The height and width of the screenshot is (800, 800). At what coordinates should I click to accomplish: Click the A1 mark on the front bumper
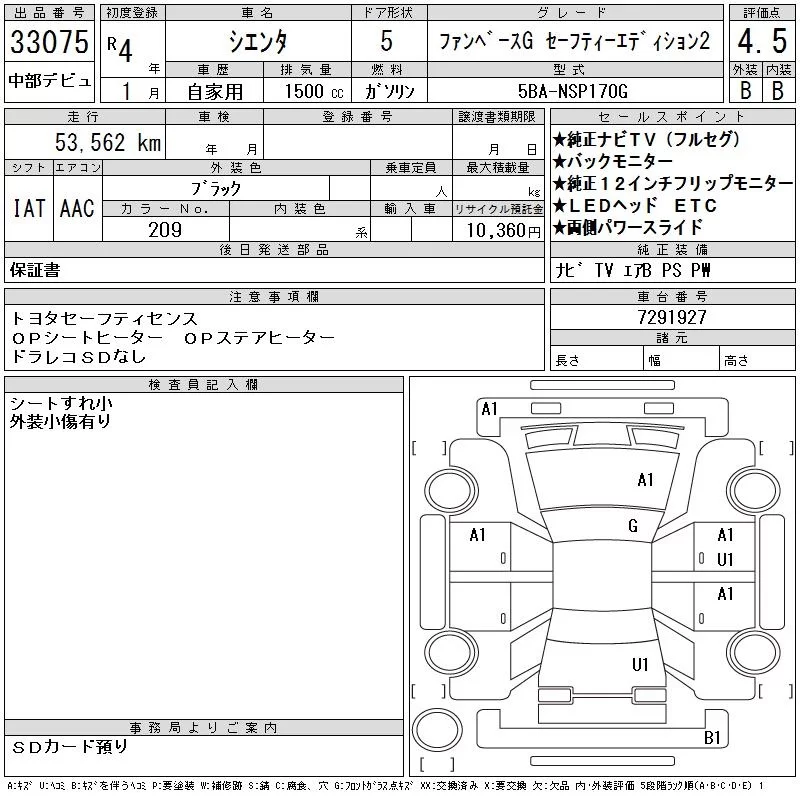[x=489, y=409]
